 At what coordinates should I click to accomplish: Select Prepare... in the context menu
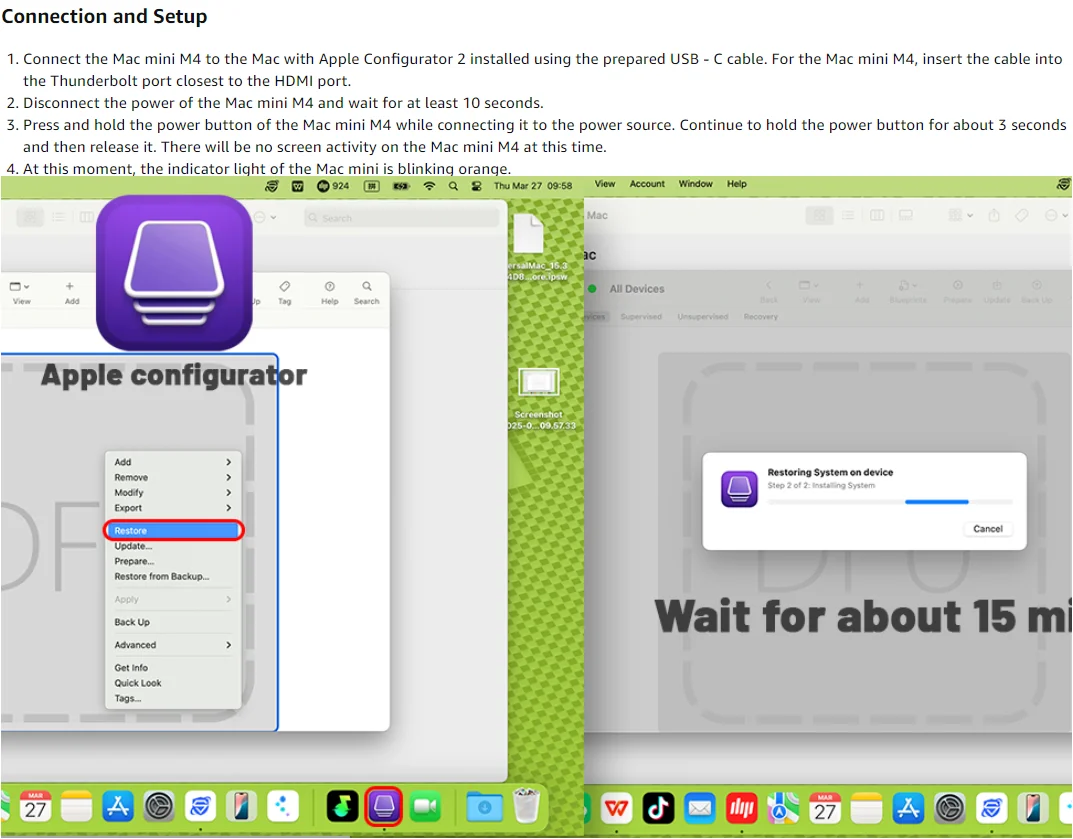coord(172,561)
